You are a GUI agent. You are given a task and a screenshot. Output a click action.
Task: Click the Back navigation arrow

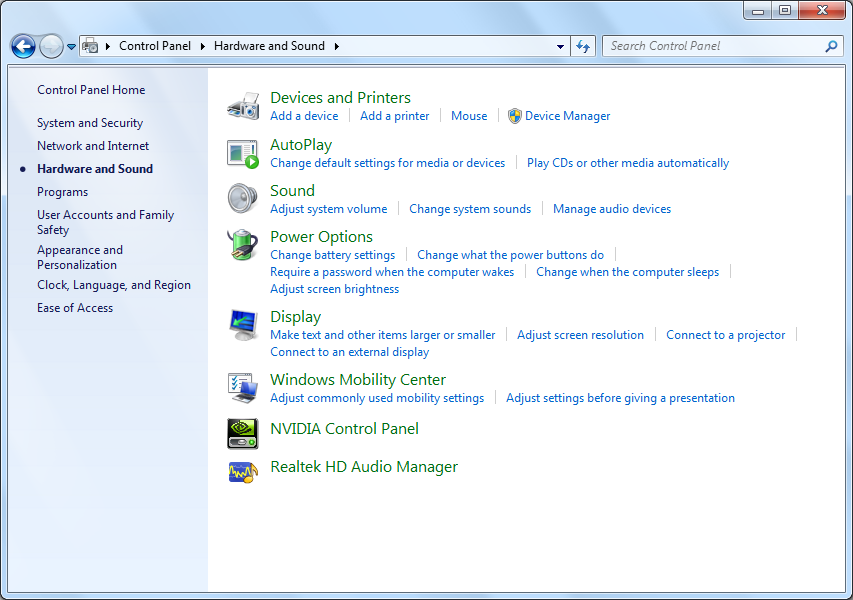(23, 47)
